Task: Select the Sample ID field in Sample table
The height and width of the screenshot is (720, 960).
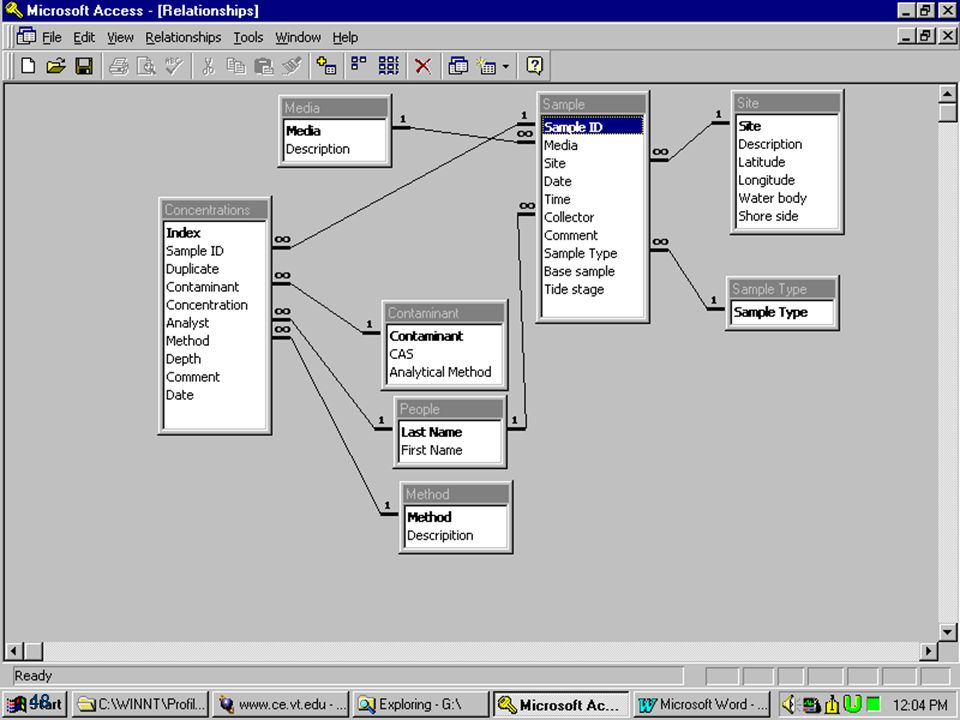Action: click(592, 127)
